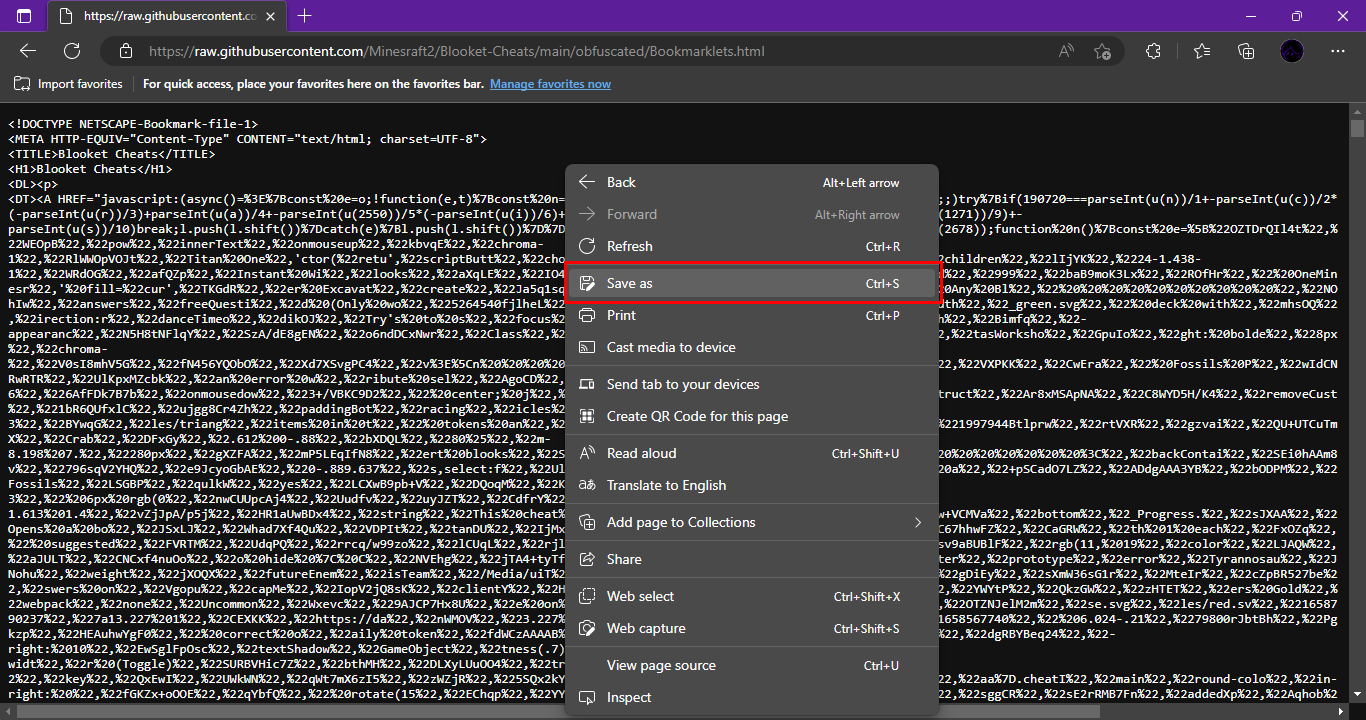Open a new tab with plus button
1366x720 pixels.
305,16
